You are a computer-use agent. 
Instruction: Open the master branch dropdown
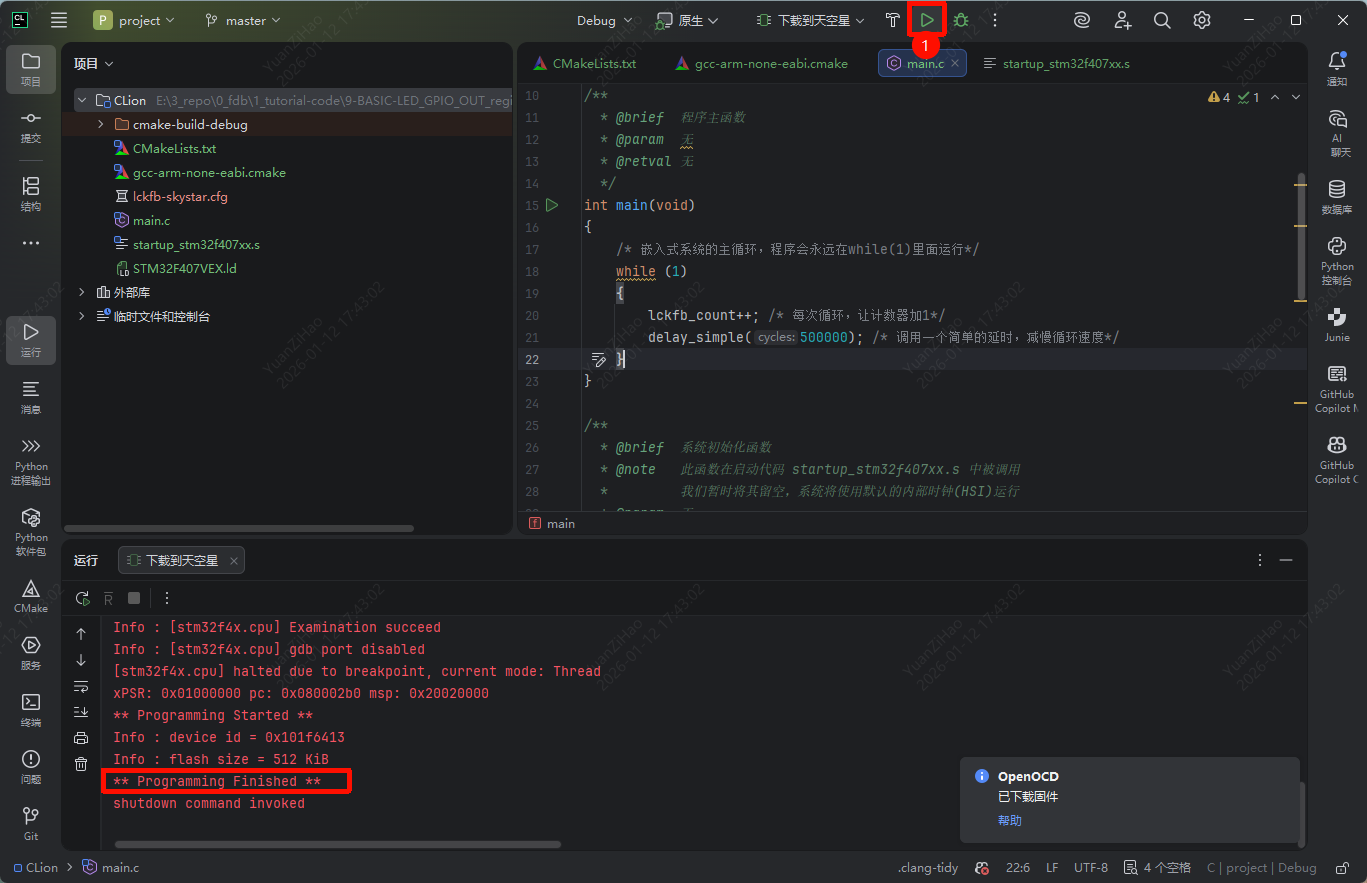point(243,20)
